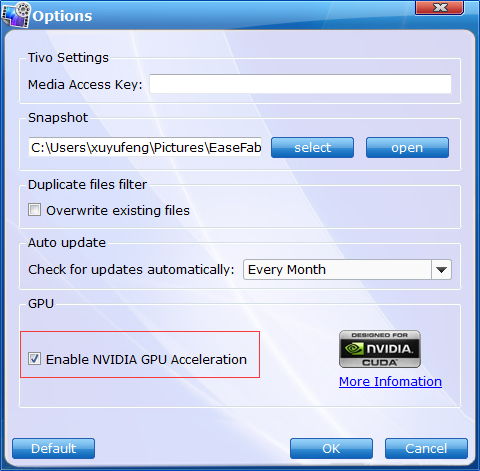Open the update frequency dropdown arrow
Image resolution: width=480 pixels, height=471 pixels.
441,269
